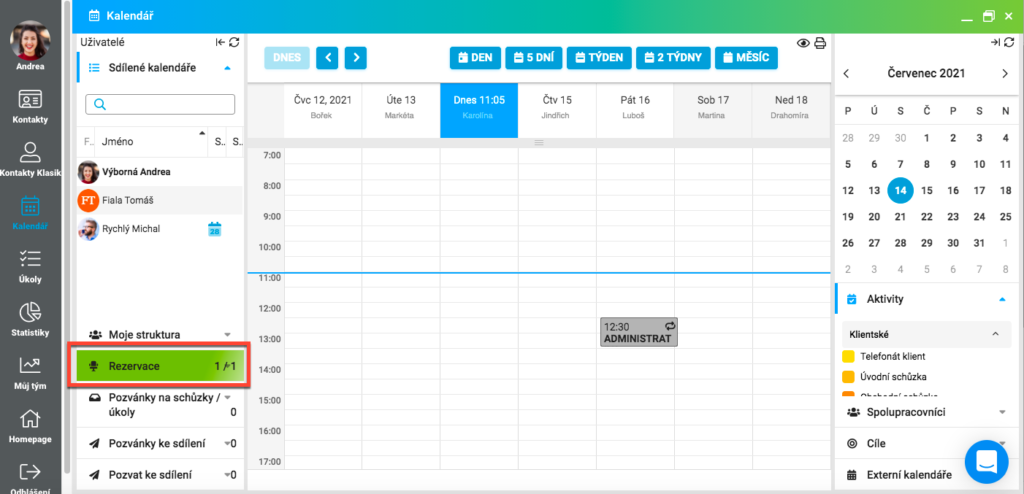Open Pozvánky na schůzky / úkoly
This screenshot has height=494, width=1024.
tap(159, 404)
